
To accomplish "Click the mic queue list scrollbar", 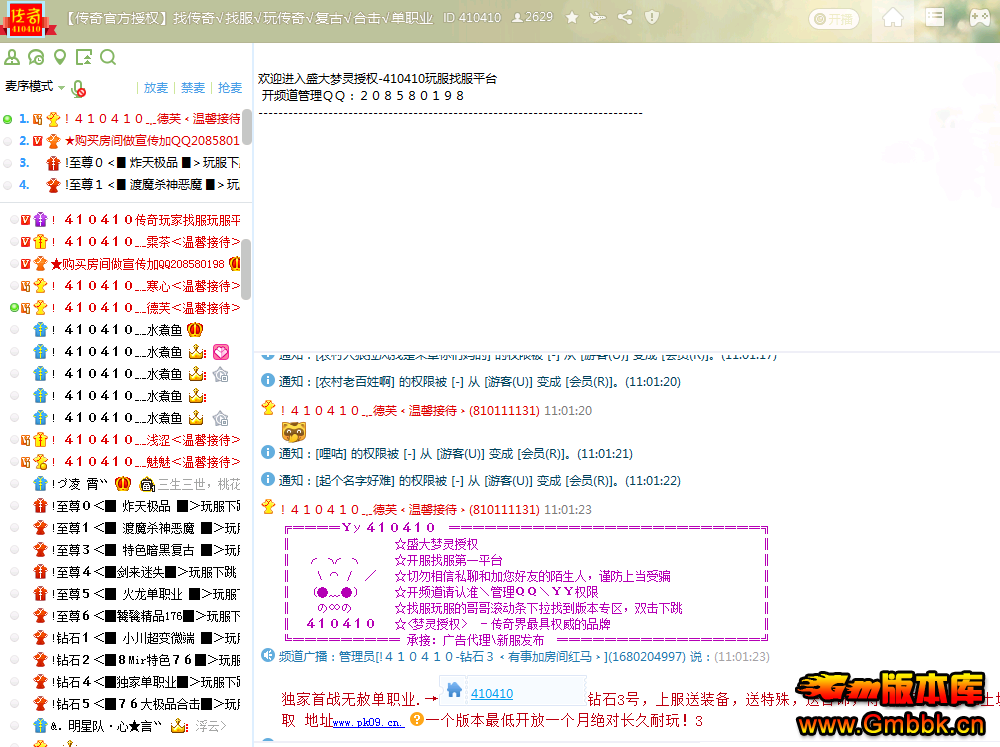I will click(x=247, y=127).
